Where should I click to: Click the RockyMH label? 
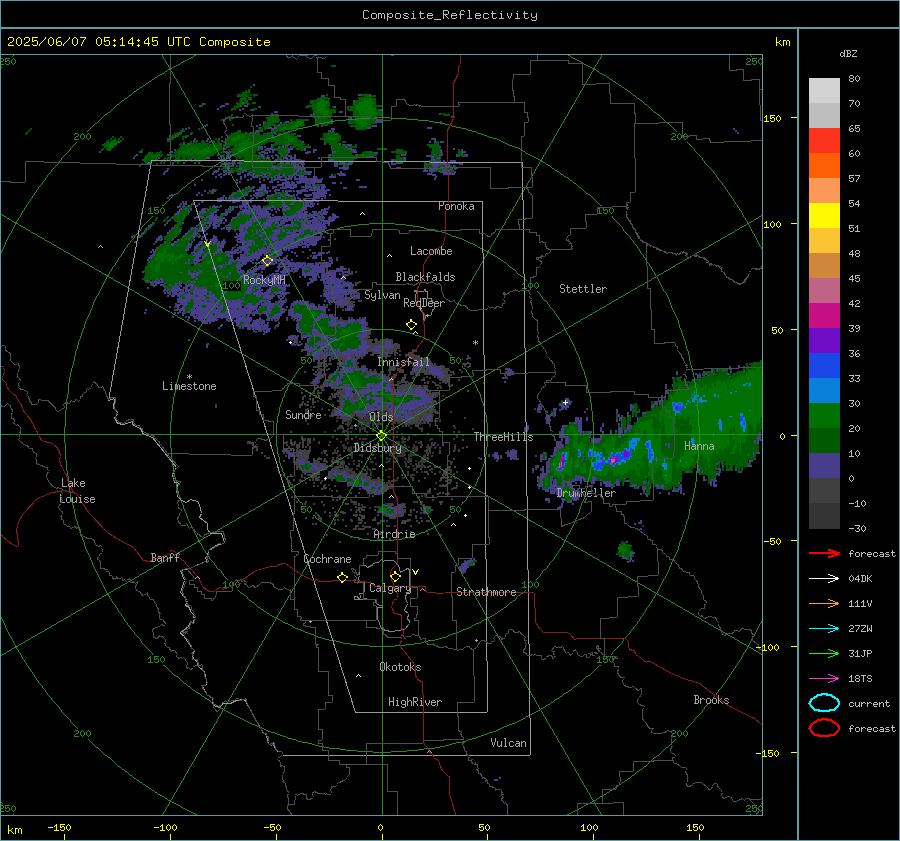(264, 280)
